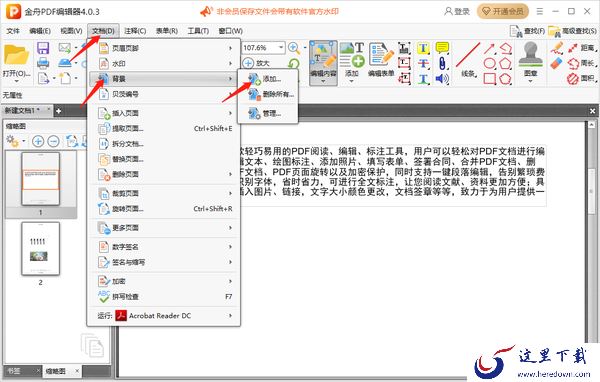600x382 pixels.
Task: Open Acrobat Reader DC run submenu
Action: tap(164, 316)
